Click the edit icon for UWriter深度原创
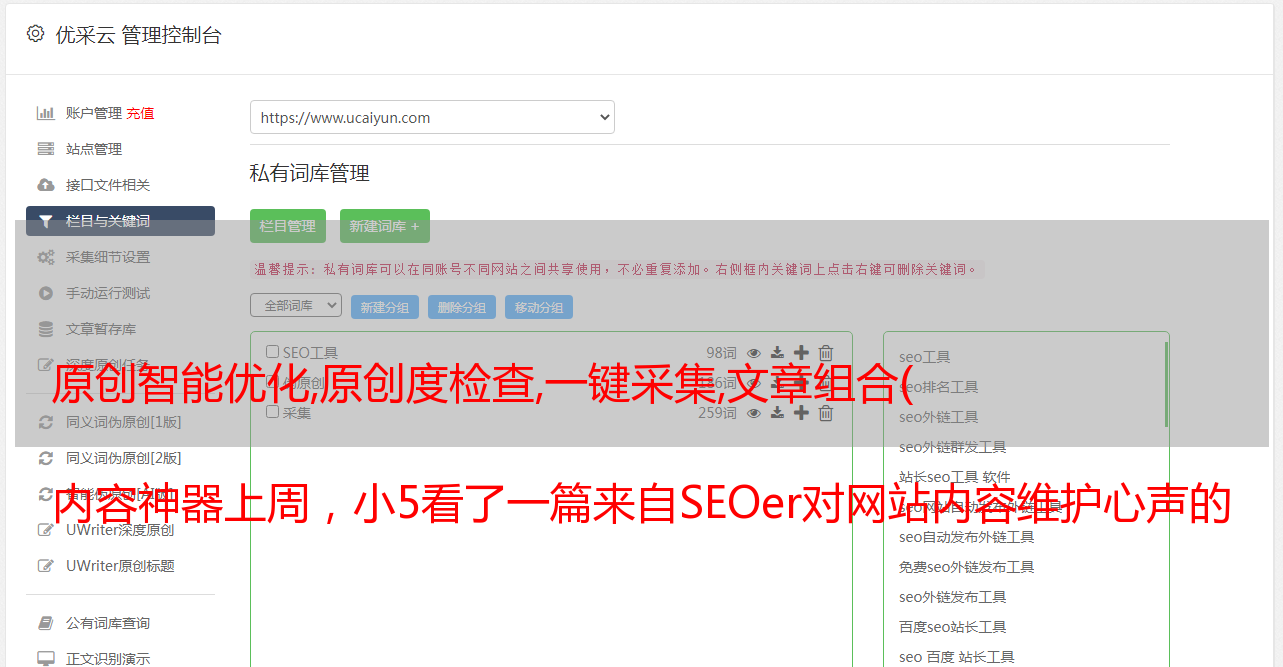This screenshot has width=1283, height=667. [46, 530]
